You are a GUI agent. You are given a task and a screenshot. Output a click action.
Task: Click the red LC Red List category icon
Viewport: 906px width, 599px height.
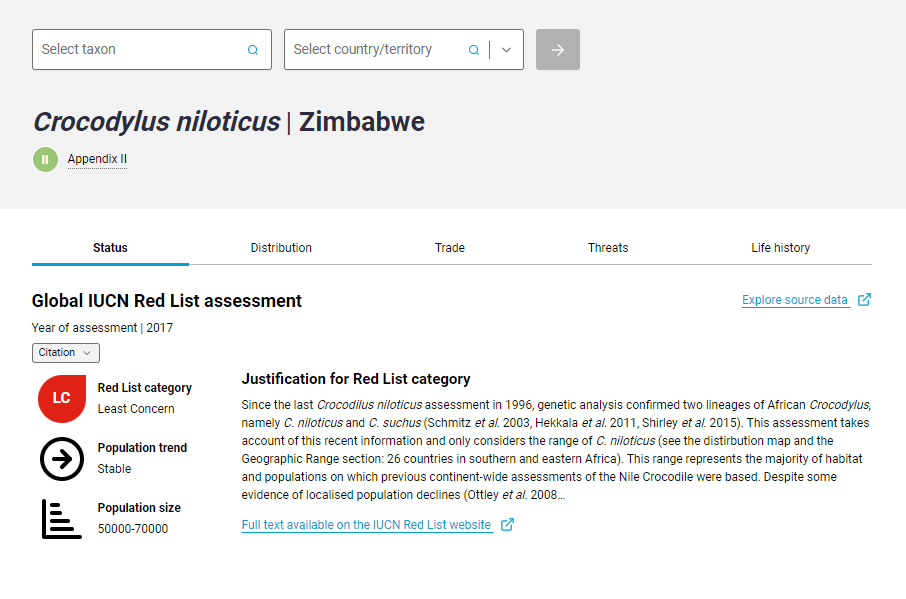click(61, 398)
